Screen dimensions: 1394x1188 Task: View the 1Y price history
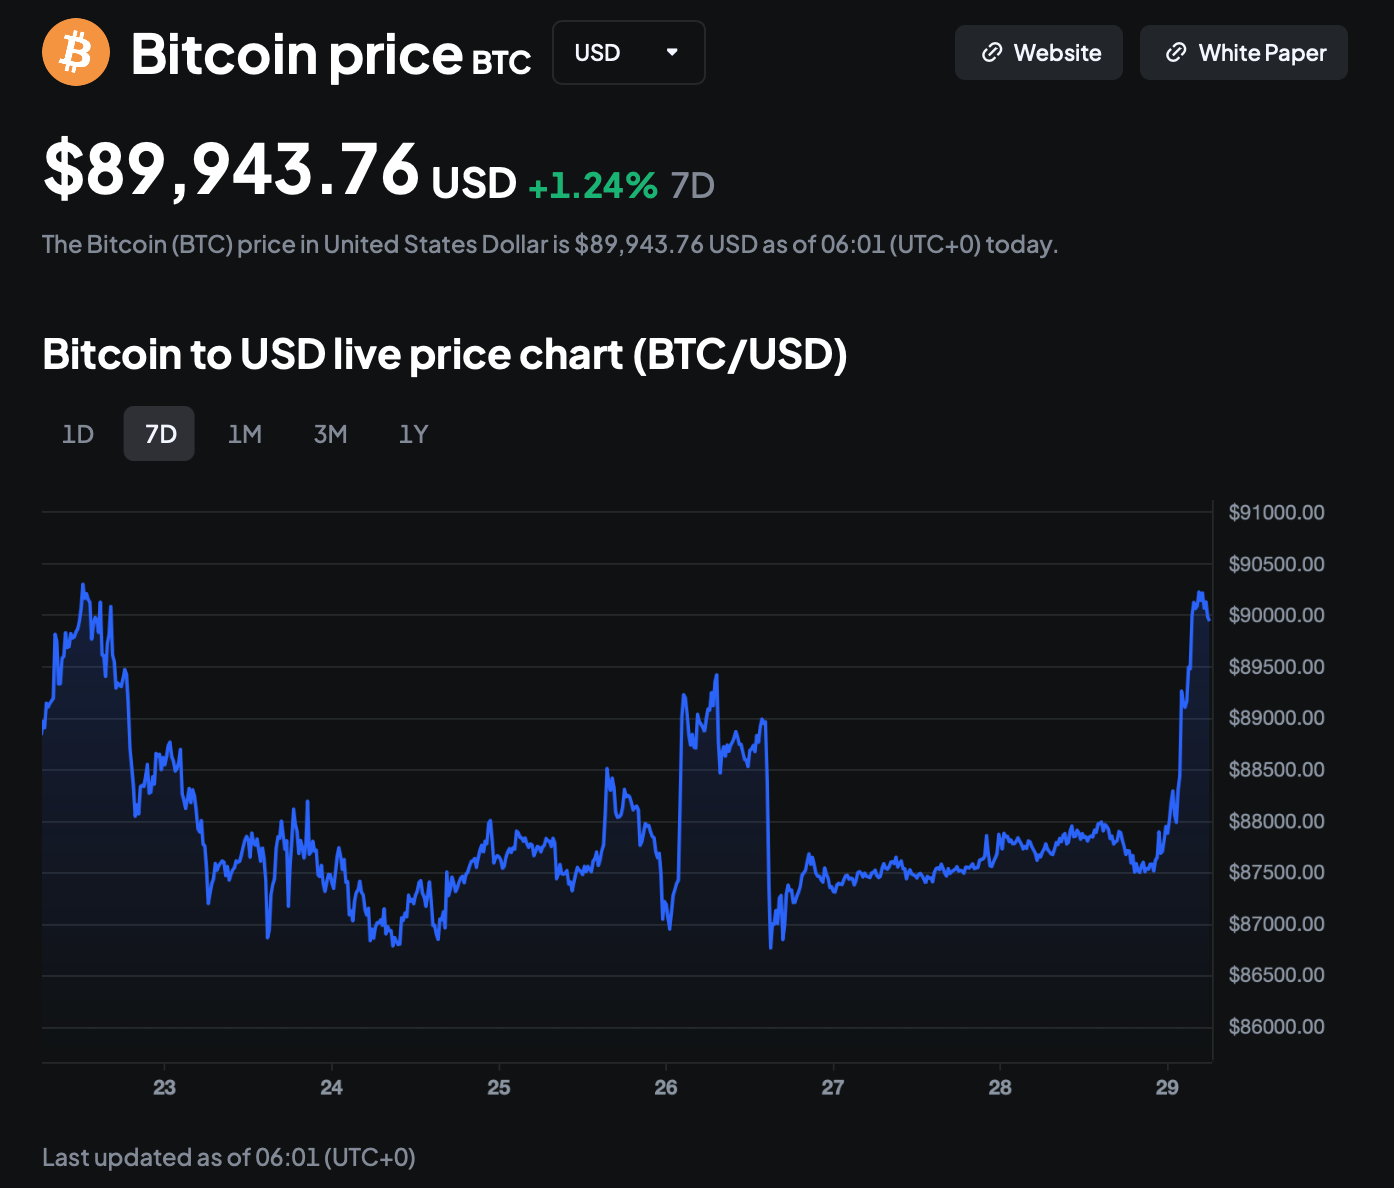point(413,434)
